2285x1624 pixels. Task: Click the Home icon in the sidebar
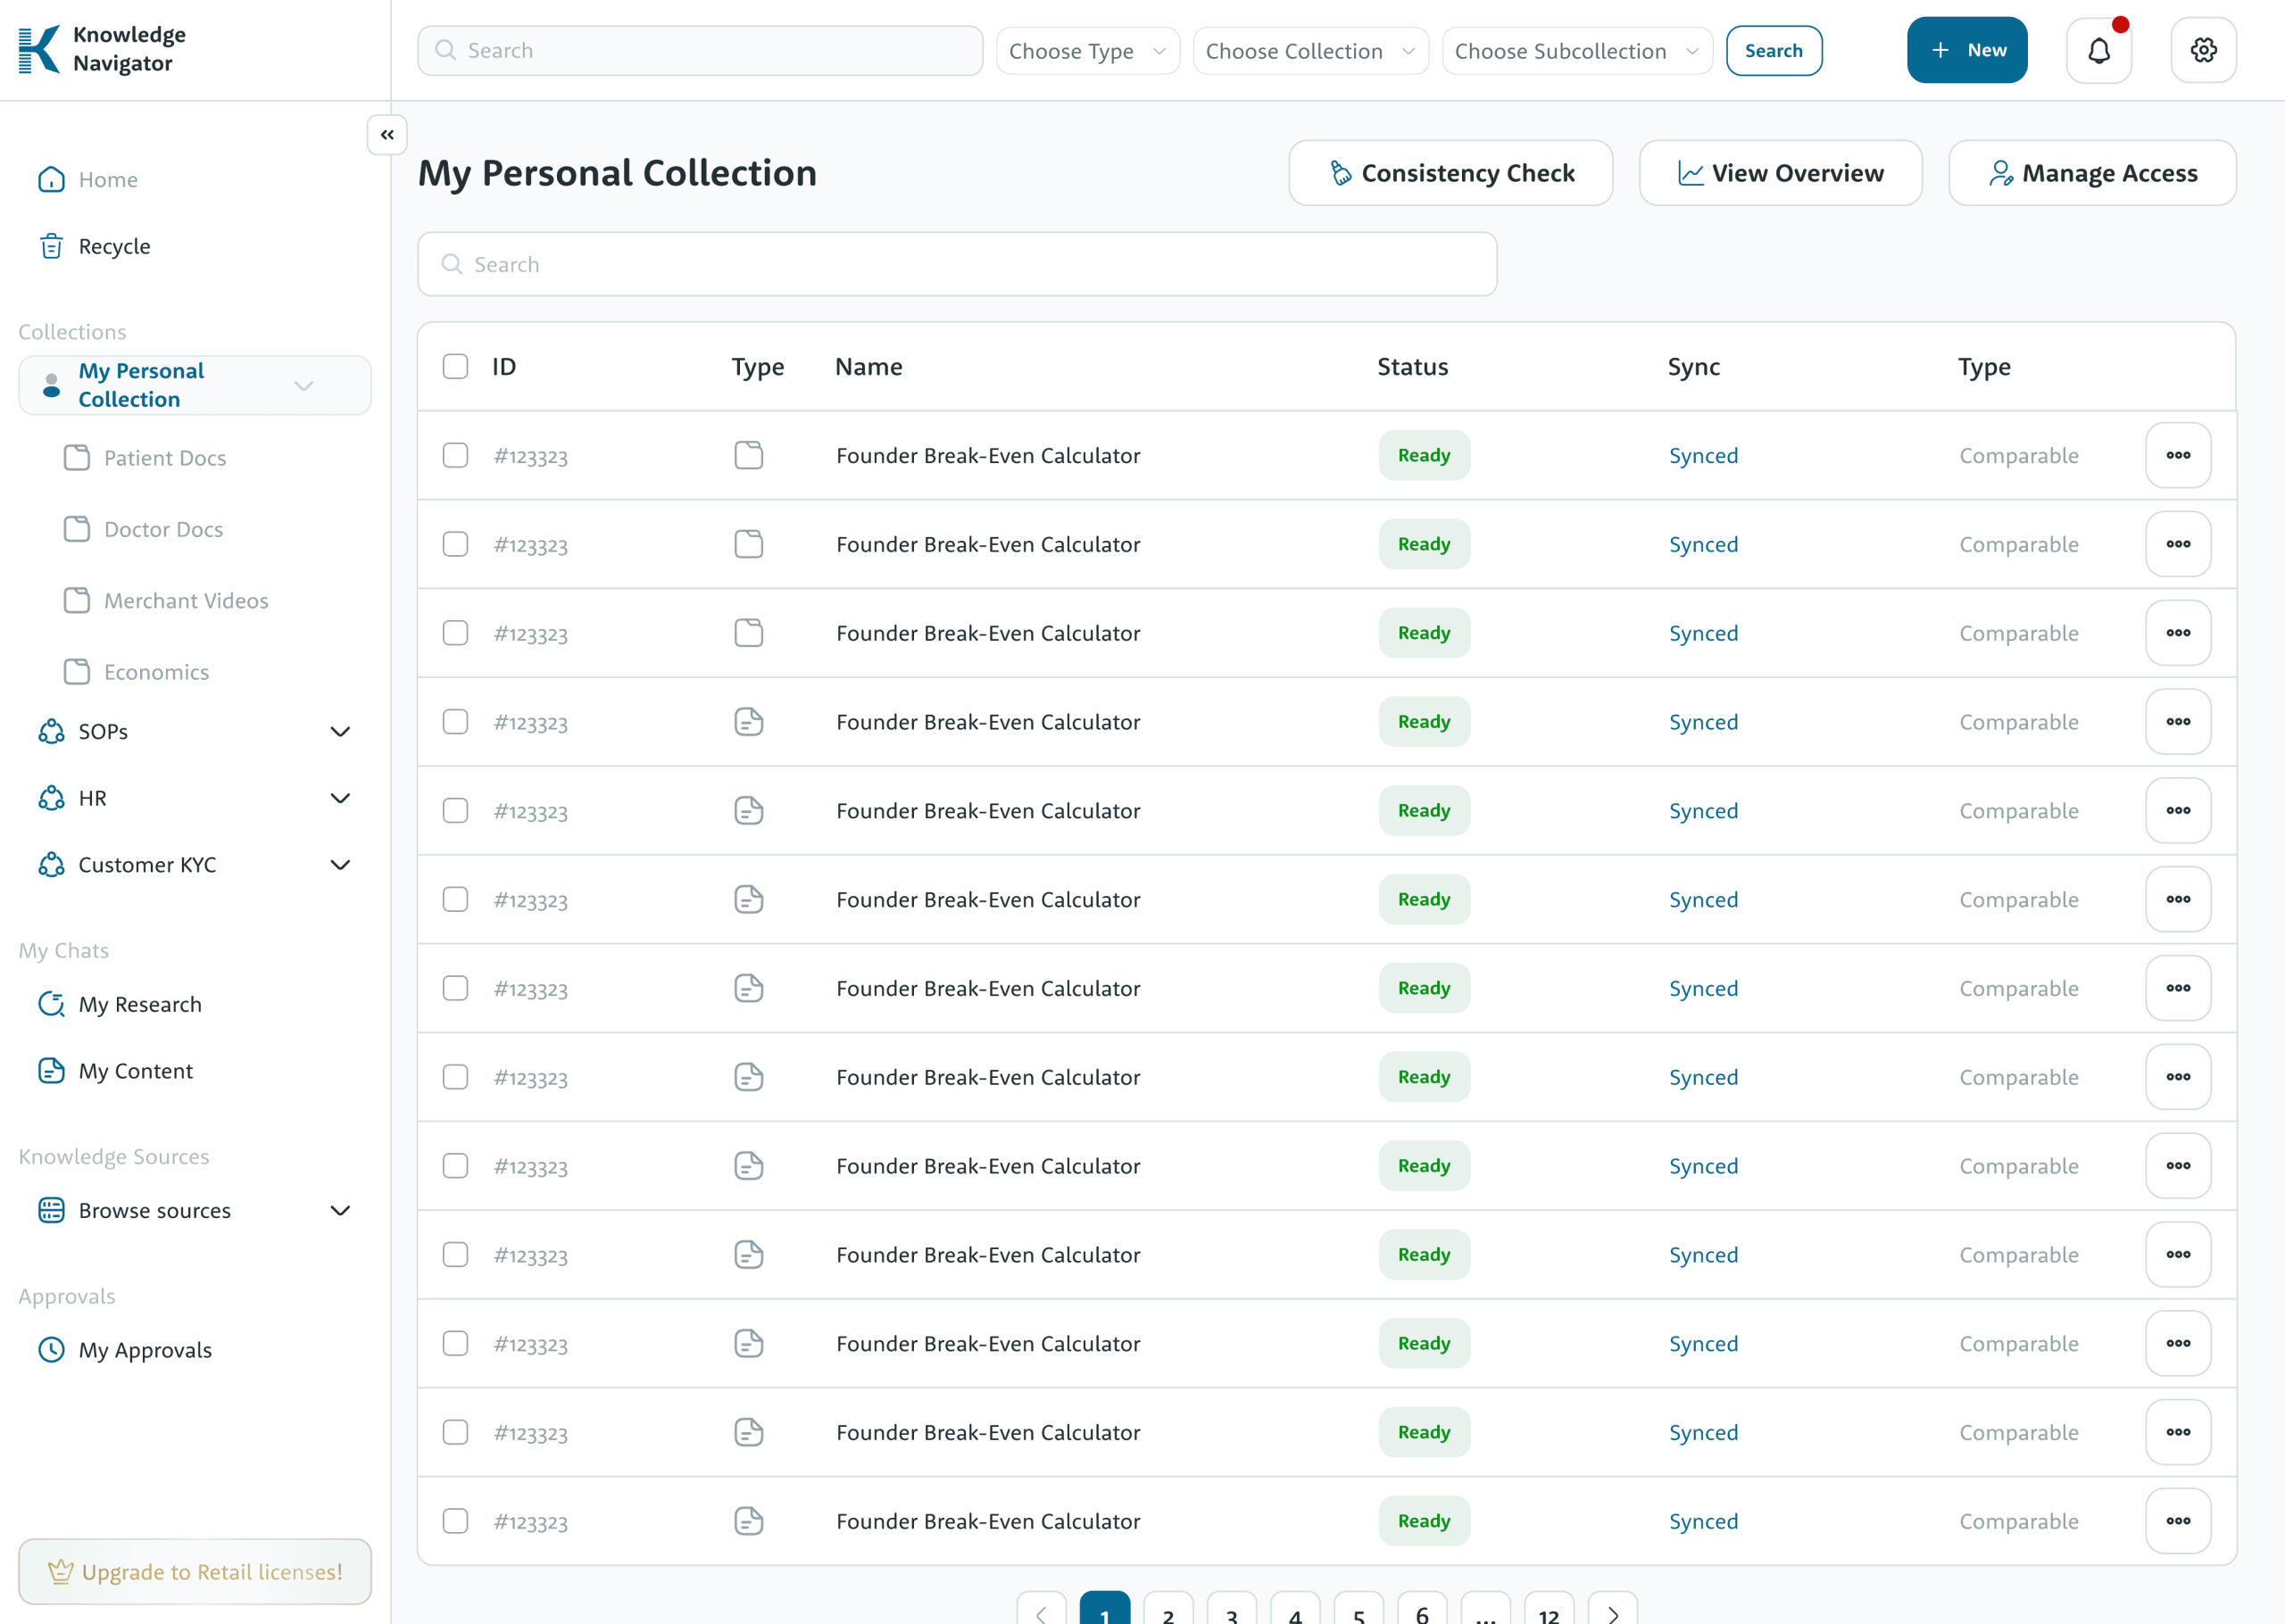click(51, 180)
